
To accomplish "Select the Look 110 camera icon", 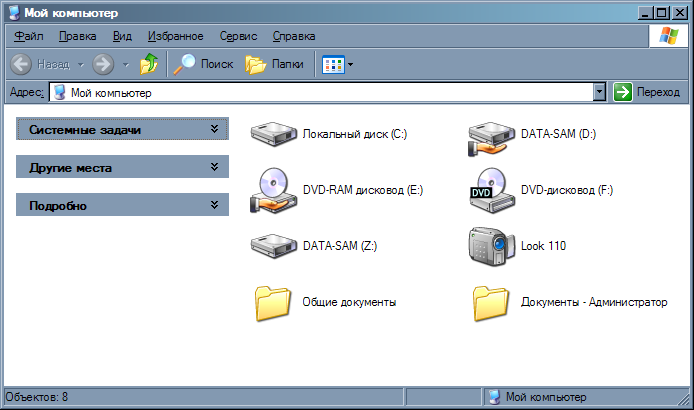I will click(x=491, y=246).
